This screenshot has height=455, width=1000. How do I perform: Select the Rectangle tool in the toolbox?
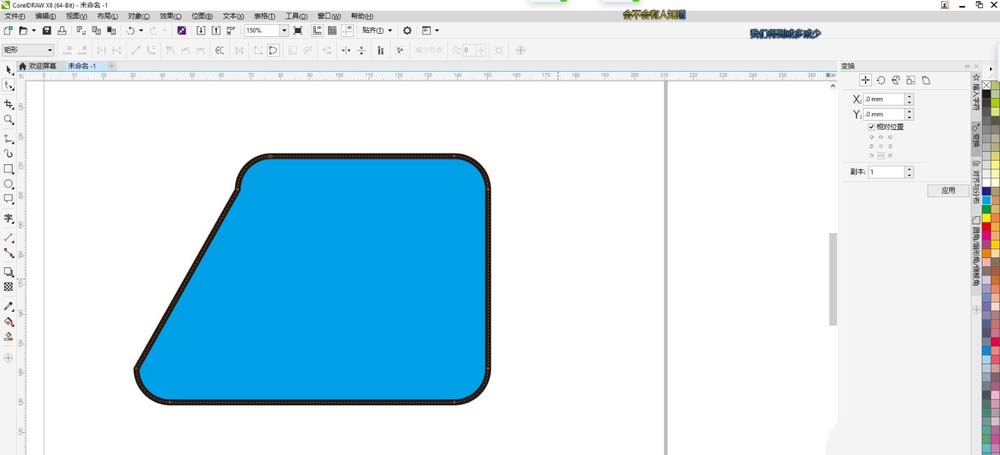(x=9, y=169)
